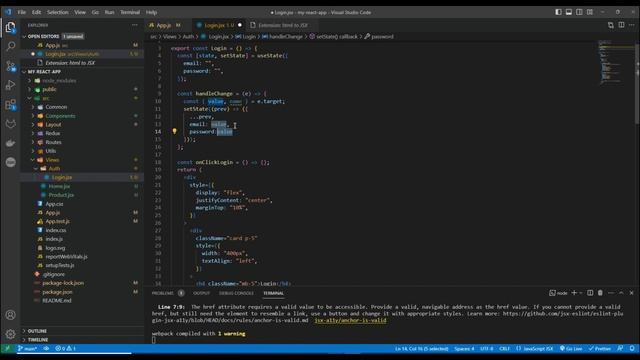The image size is (640, 360).
Task: Open jsx-a11y/anchor-is-valid link in terminal
Action: pyautogui.click(x=350, y=320)
